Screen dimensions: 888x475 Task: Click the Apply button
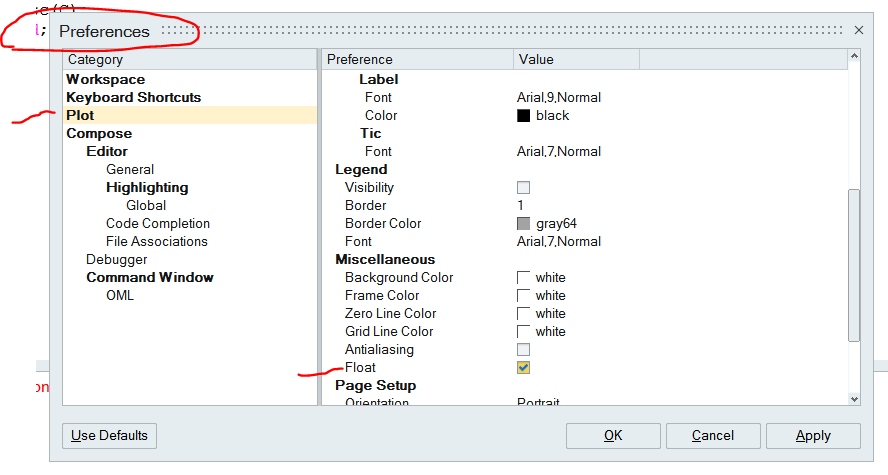813,436
